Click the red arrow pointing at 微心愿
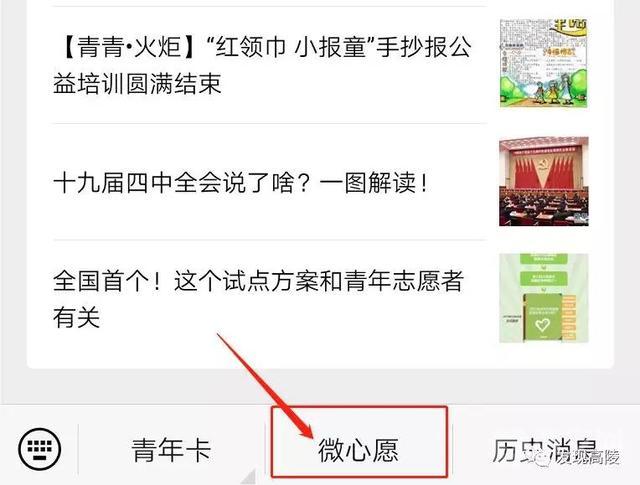The width and height of the screenshot is (640, 485). tap(264, 387)
